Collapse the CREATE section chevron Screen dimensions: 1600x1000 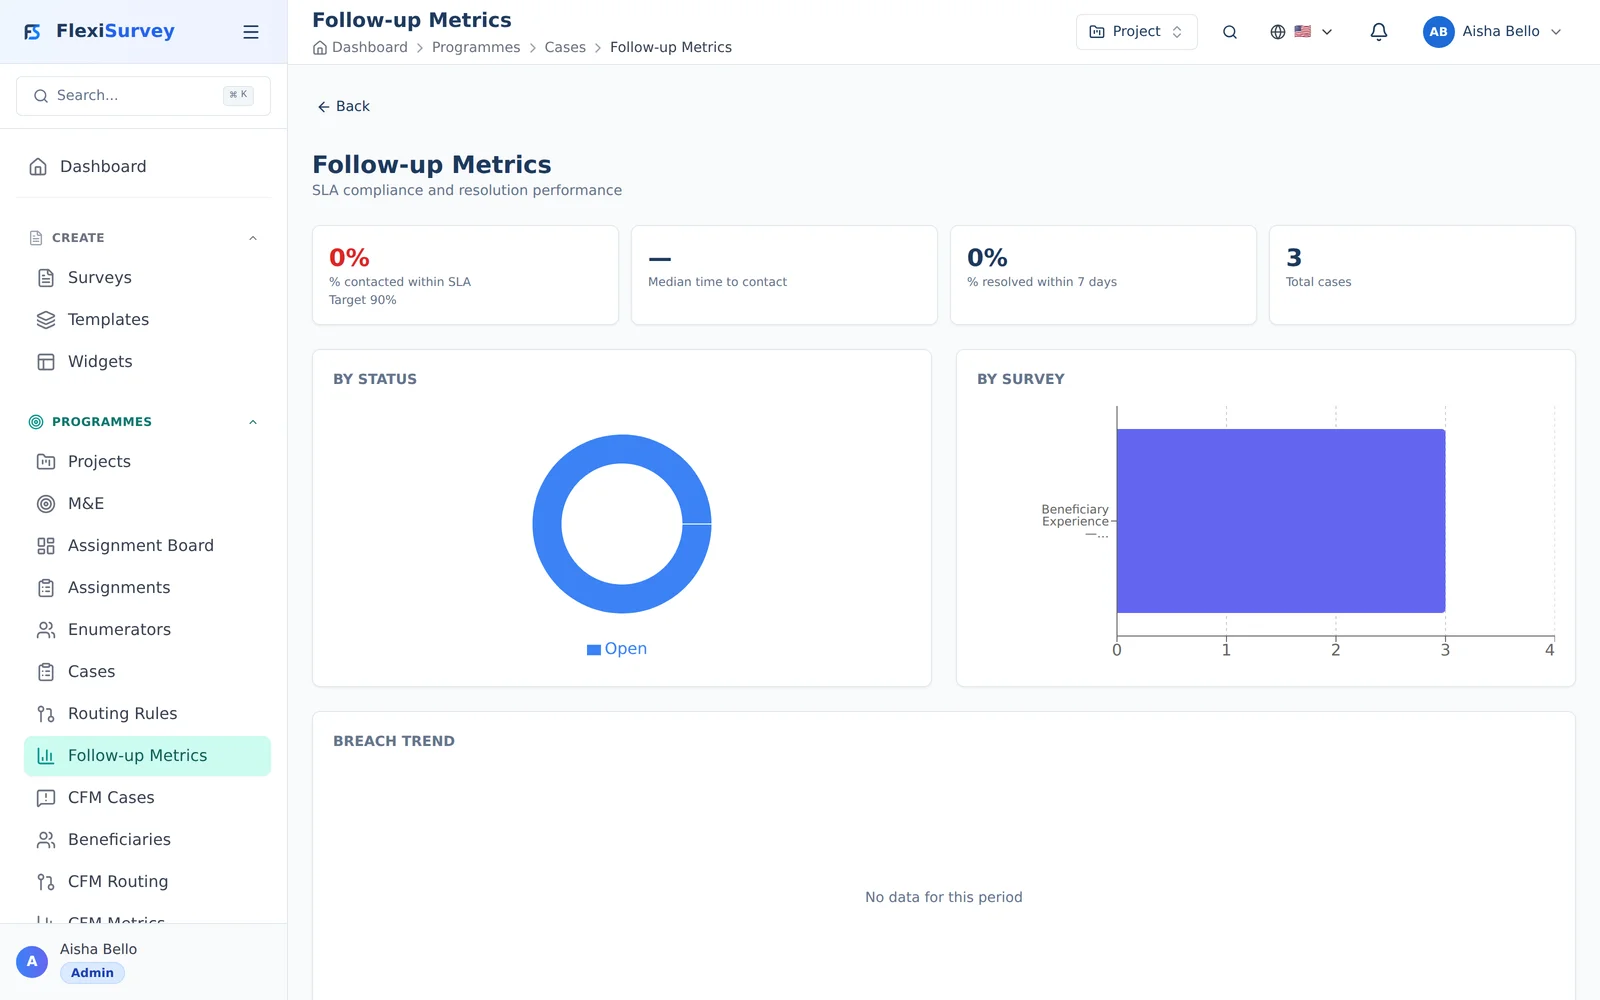253,238
